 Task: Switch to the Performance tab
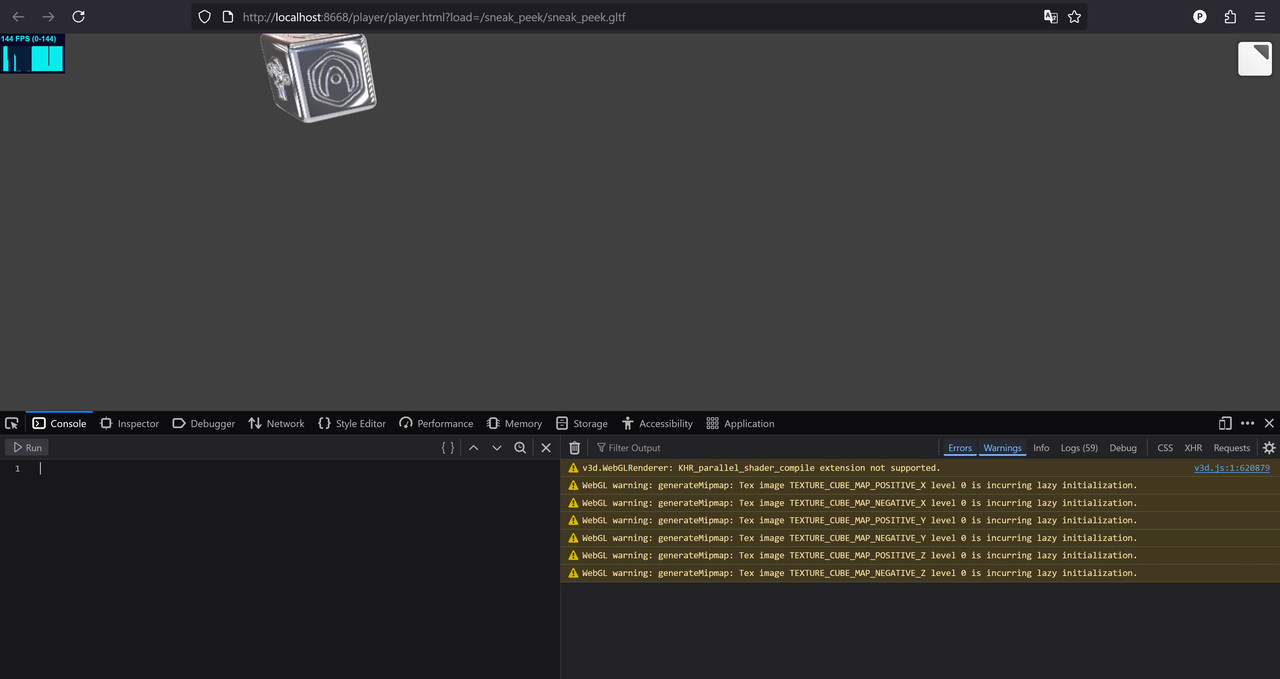[435, 423]
